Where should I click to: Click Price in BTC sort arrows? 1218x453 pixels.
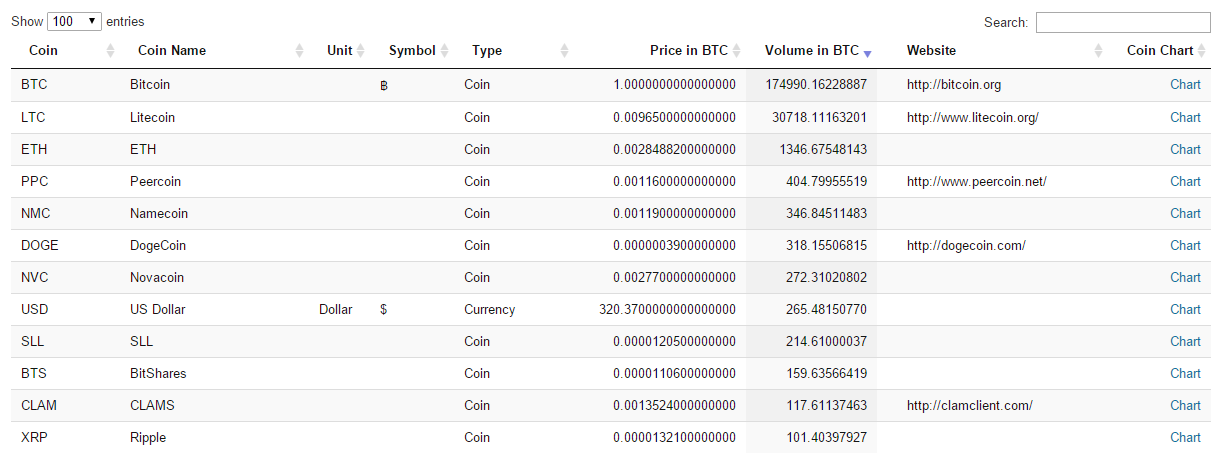point(737,50)
